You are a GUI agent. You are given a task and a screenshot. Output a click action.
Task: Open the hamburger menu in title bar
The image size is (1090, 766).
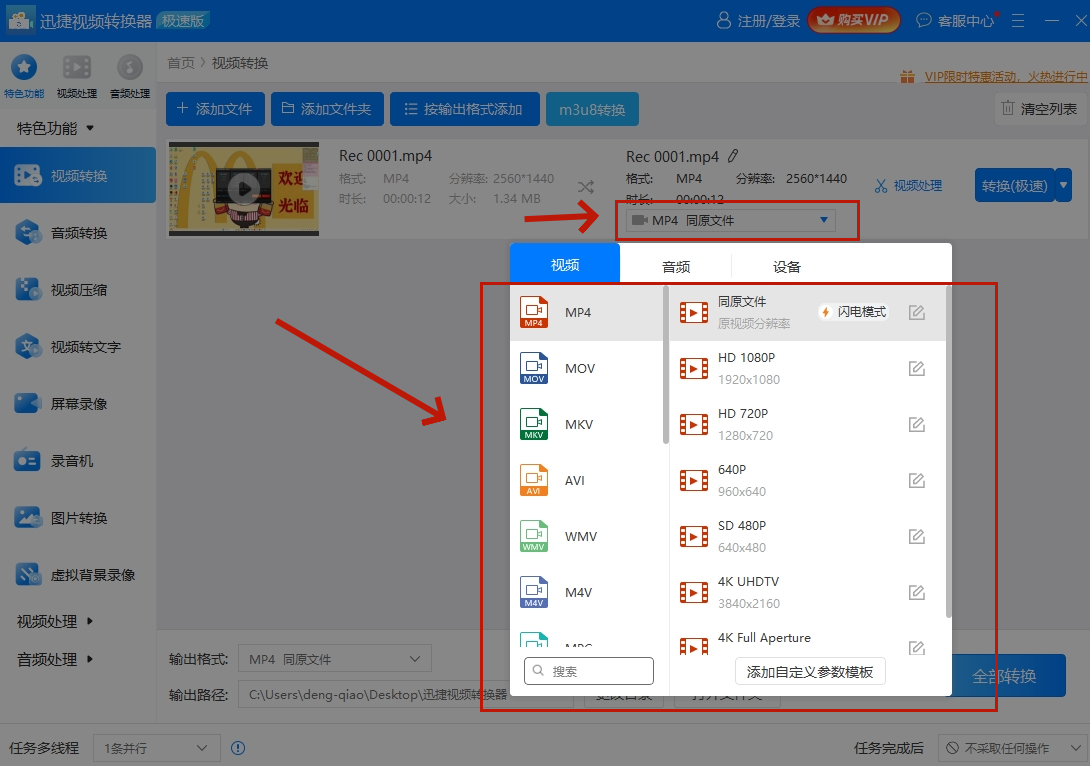click(1018, 21)
